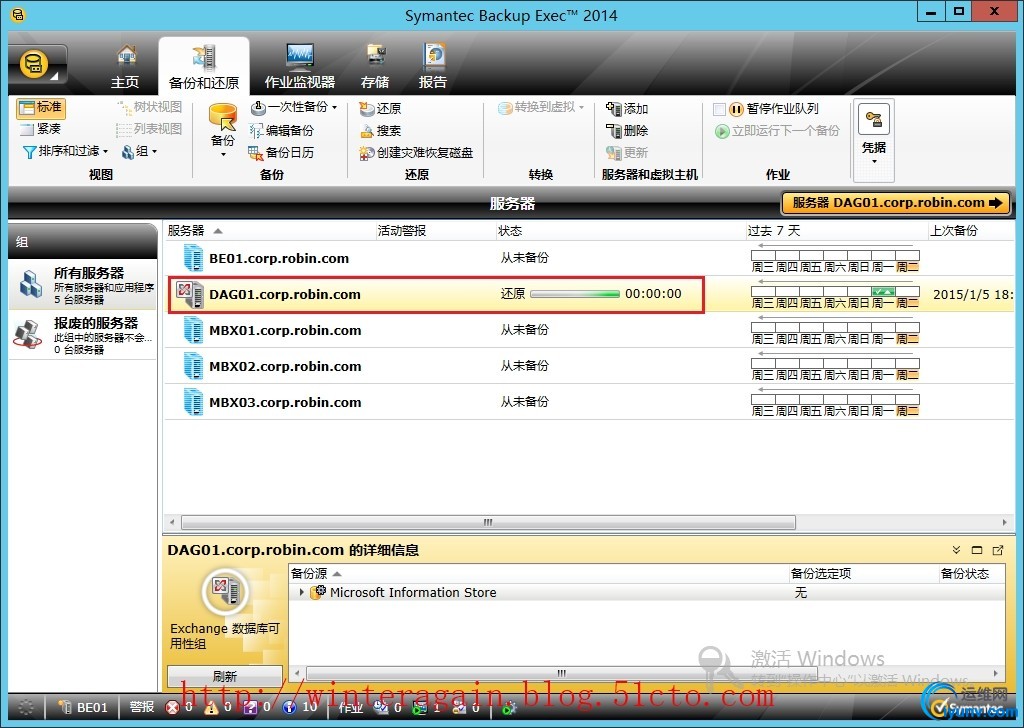The width and height of the screenshot is (1024, 728).
Task: Click the server list horizontal scrollbar
Action: [x=488, y=522]
